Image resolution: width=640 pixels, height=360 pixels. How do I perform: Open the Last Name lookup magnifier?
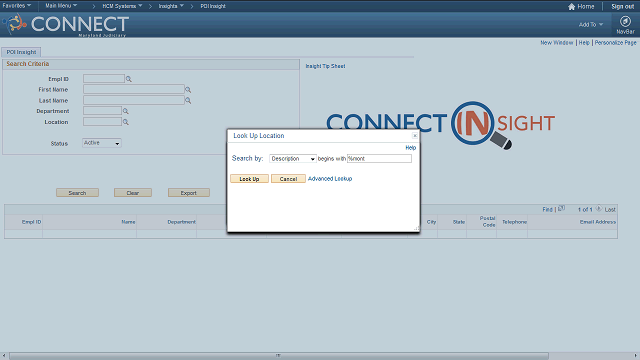pyautogui.click(x=188, y=100)
